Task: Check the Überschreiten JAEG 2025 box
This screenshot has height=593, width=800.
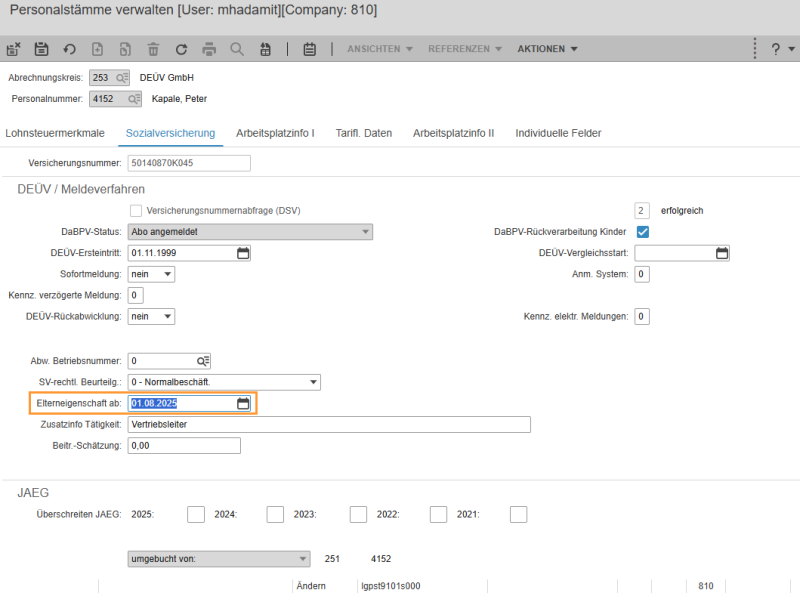Action: tap(196, 514)
